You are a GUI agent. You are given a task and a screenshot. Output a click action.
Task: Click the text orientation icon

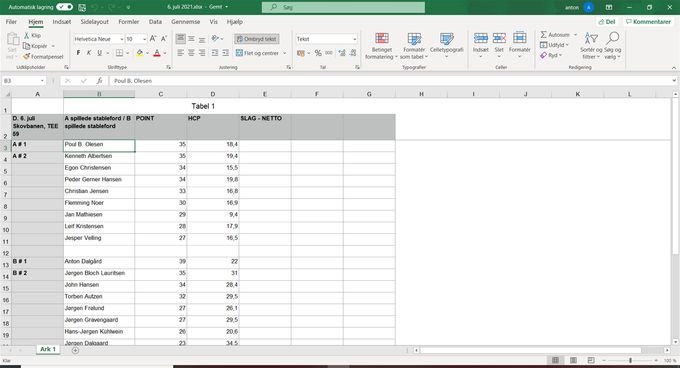click(215, 39)
